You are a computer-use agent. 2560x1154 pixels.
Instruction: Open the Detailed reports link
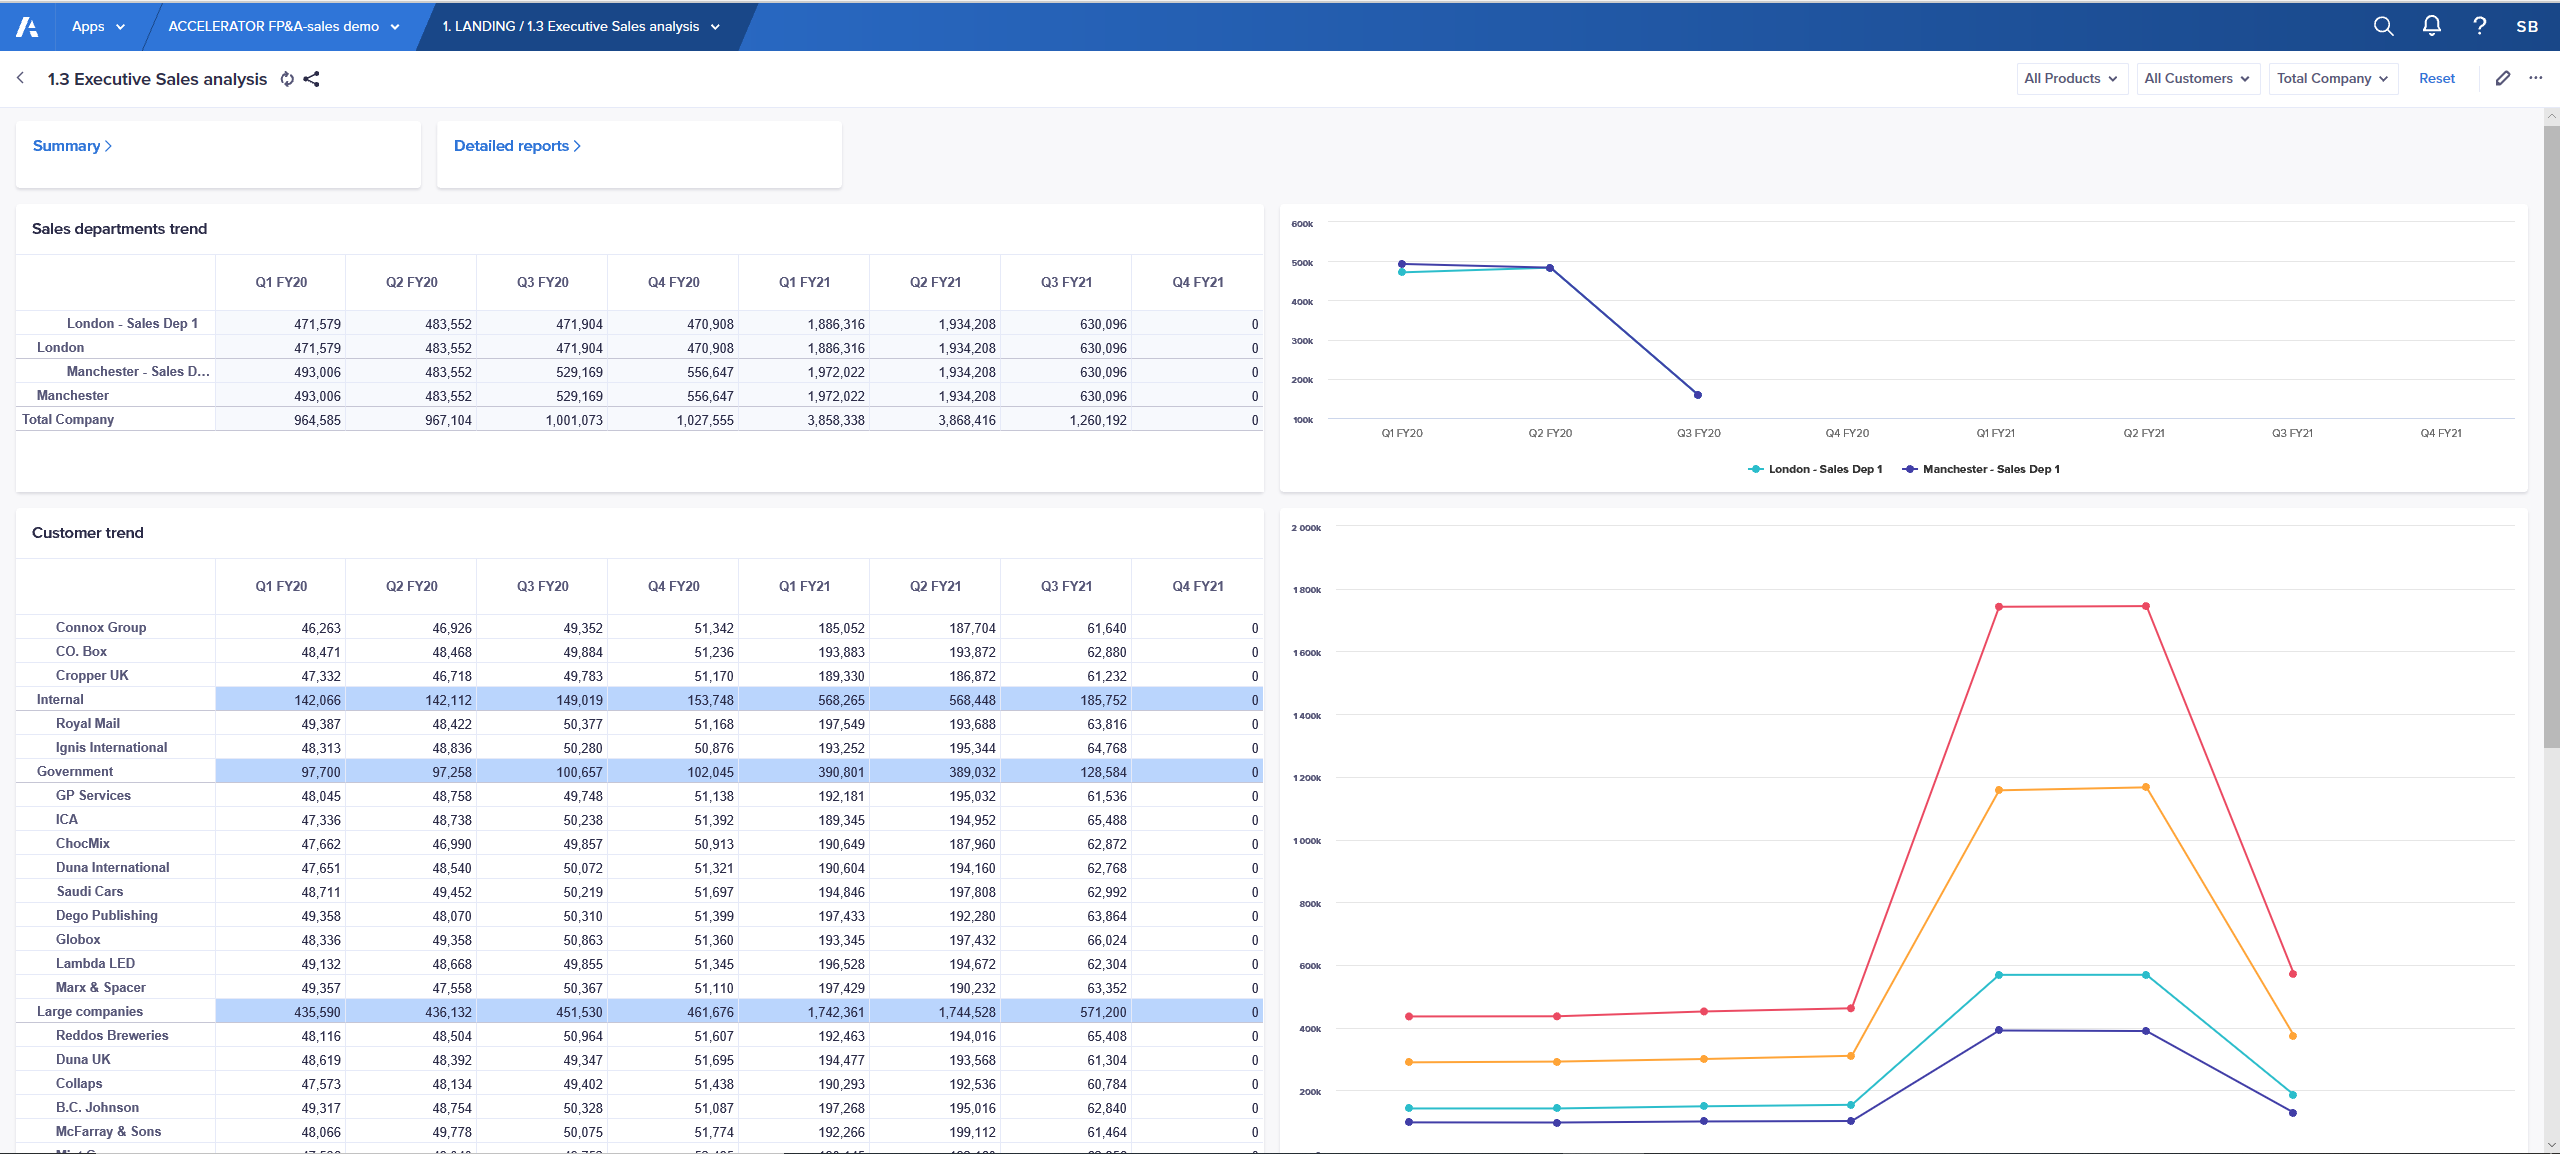[516, 145]
